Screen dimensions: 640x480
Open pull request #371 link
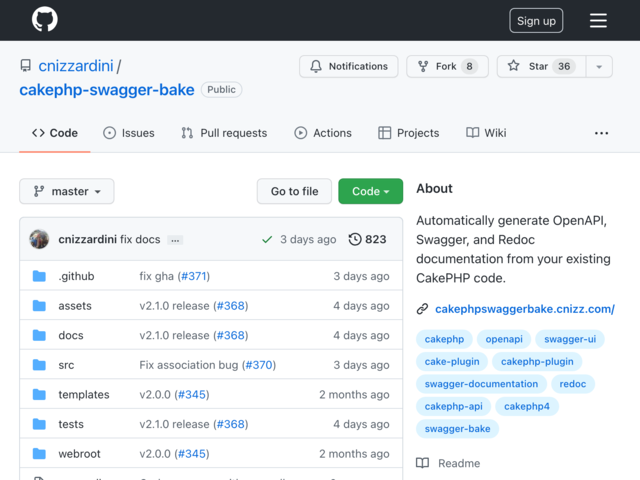193,276
